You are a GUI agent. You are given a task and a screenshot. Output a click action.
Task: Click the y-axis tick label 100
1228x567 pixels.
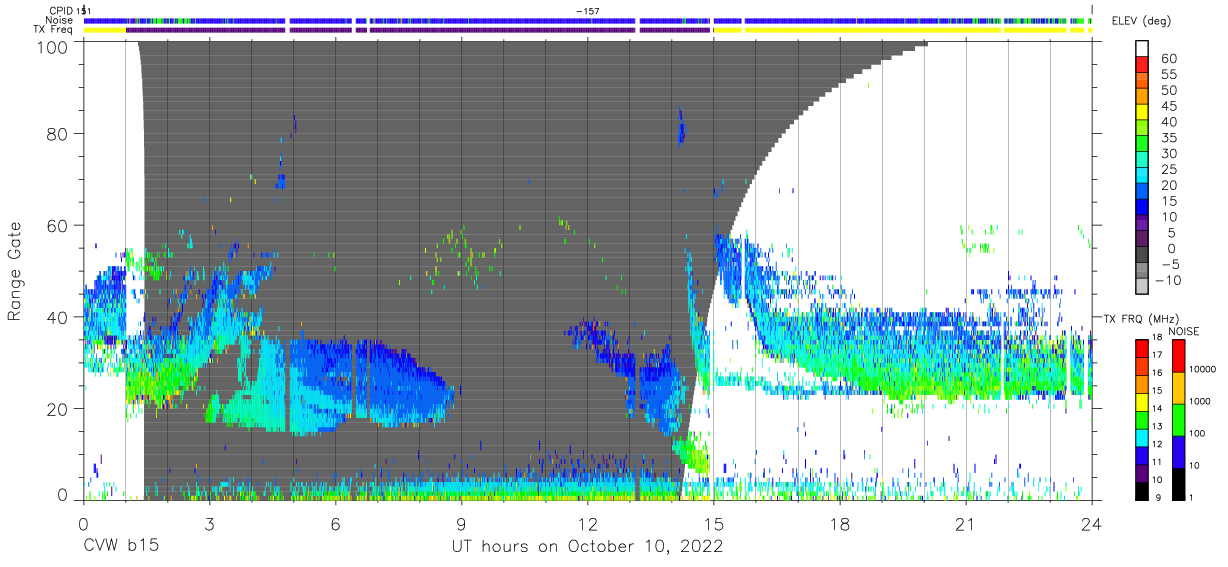pos(51,47)
